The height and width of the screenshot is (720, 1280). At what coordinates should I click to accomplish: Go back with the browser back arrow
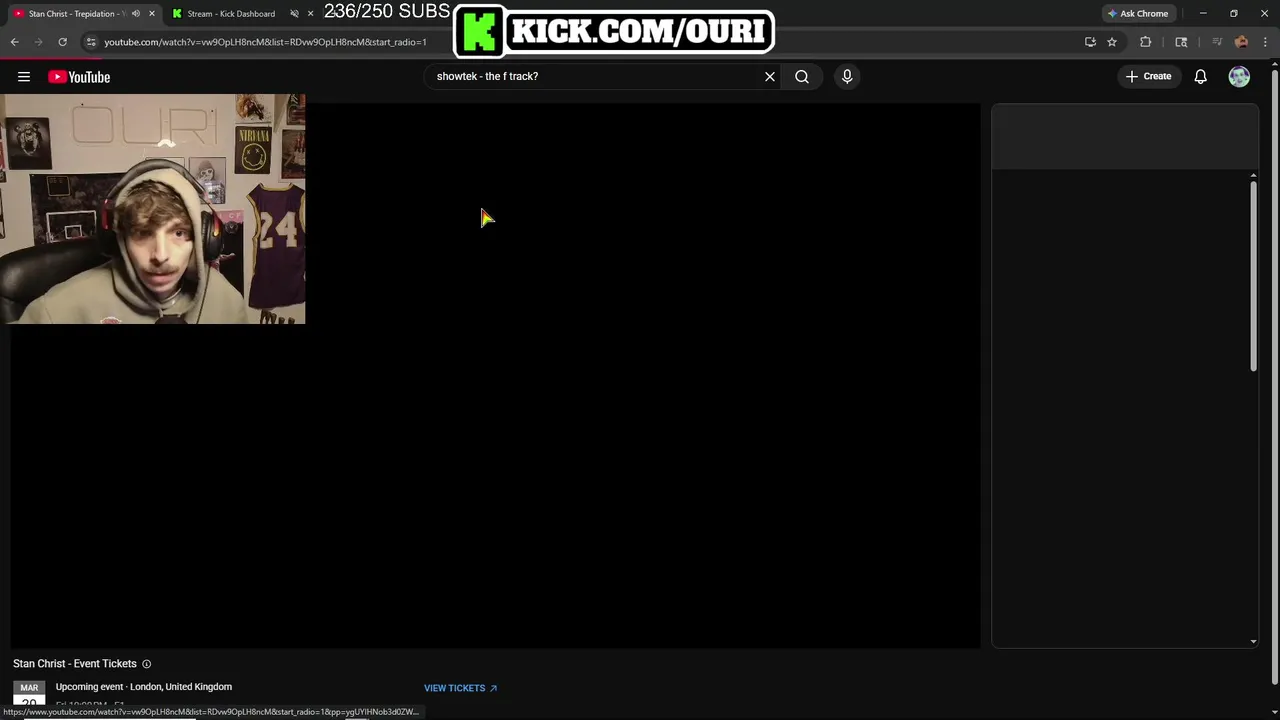[x=15, y=42]
